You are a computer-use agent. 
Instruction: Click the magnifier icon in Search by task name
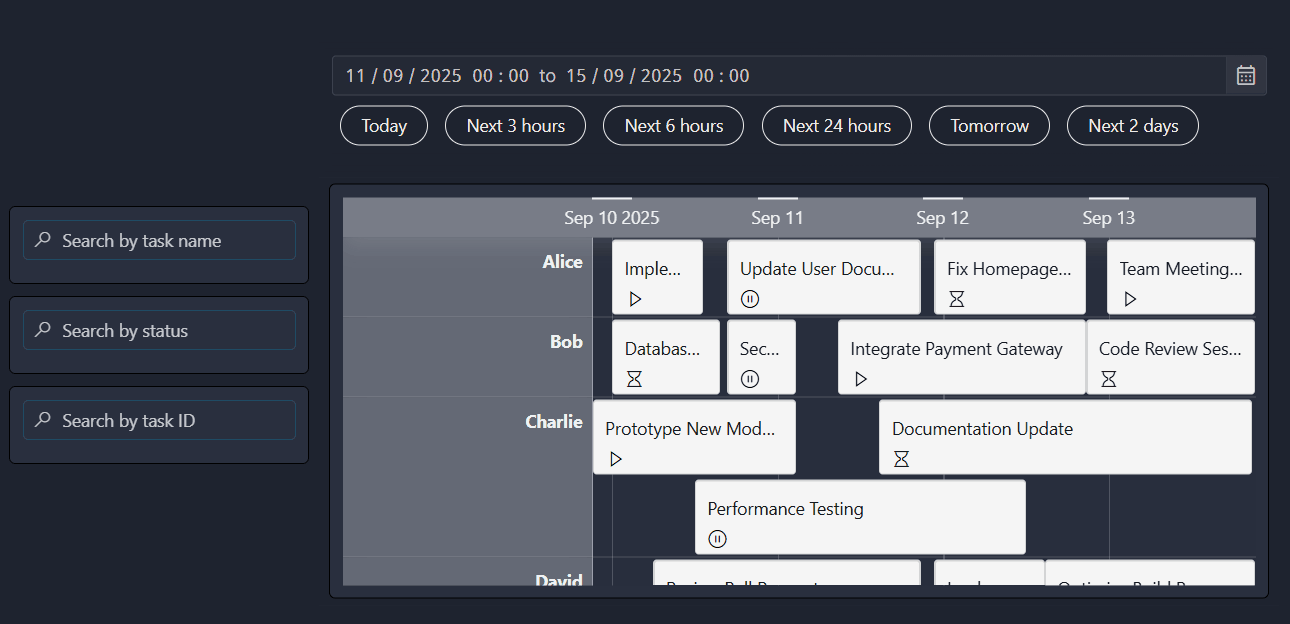click(41, 240)
